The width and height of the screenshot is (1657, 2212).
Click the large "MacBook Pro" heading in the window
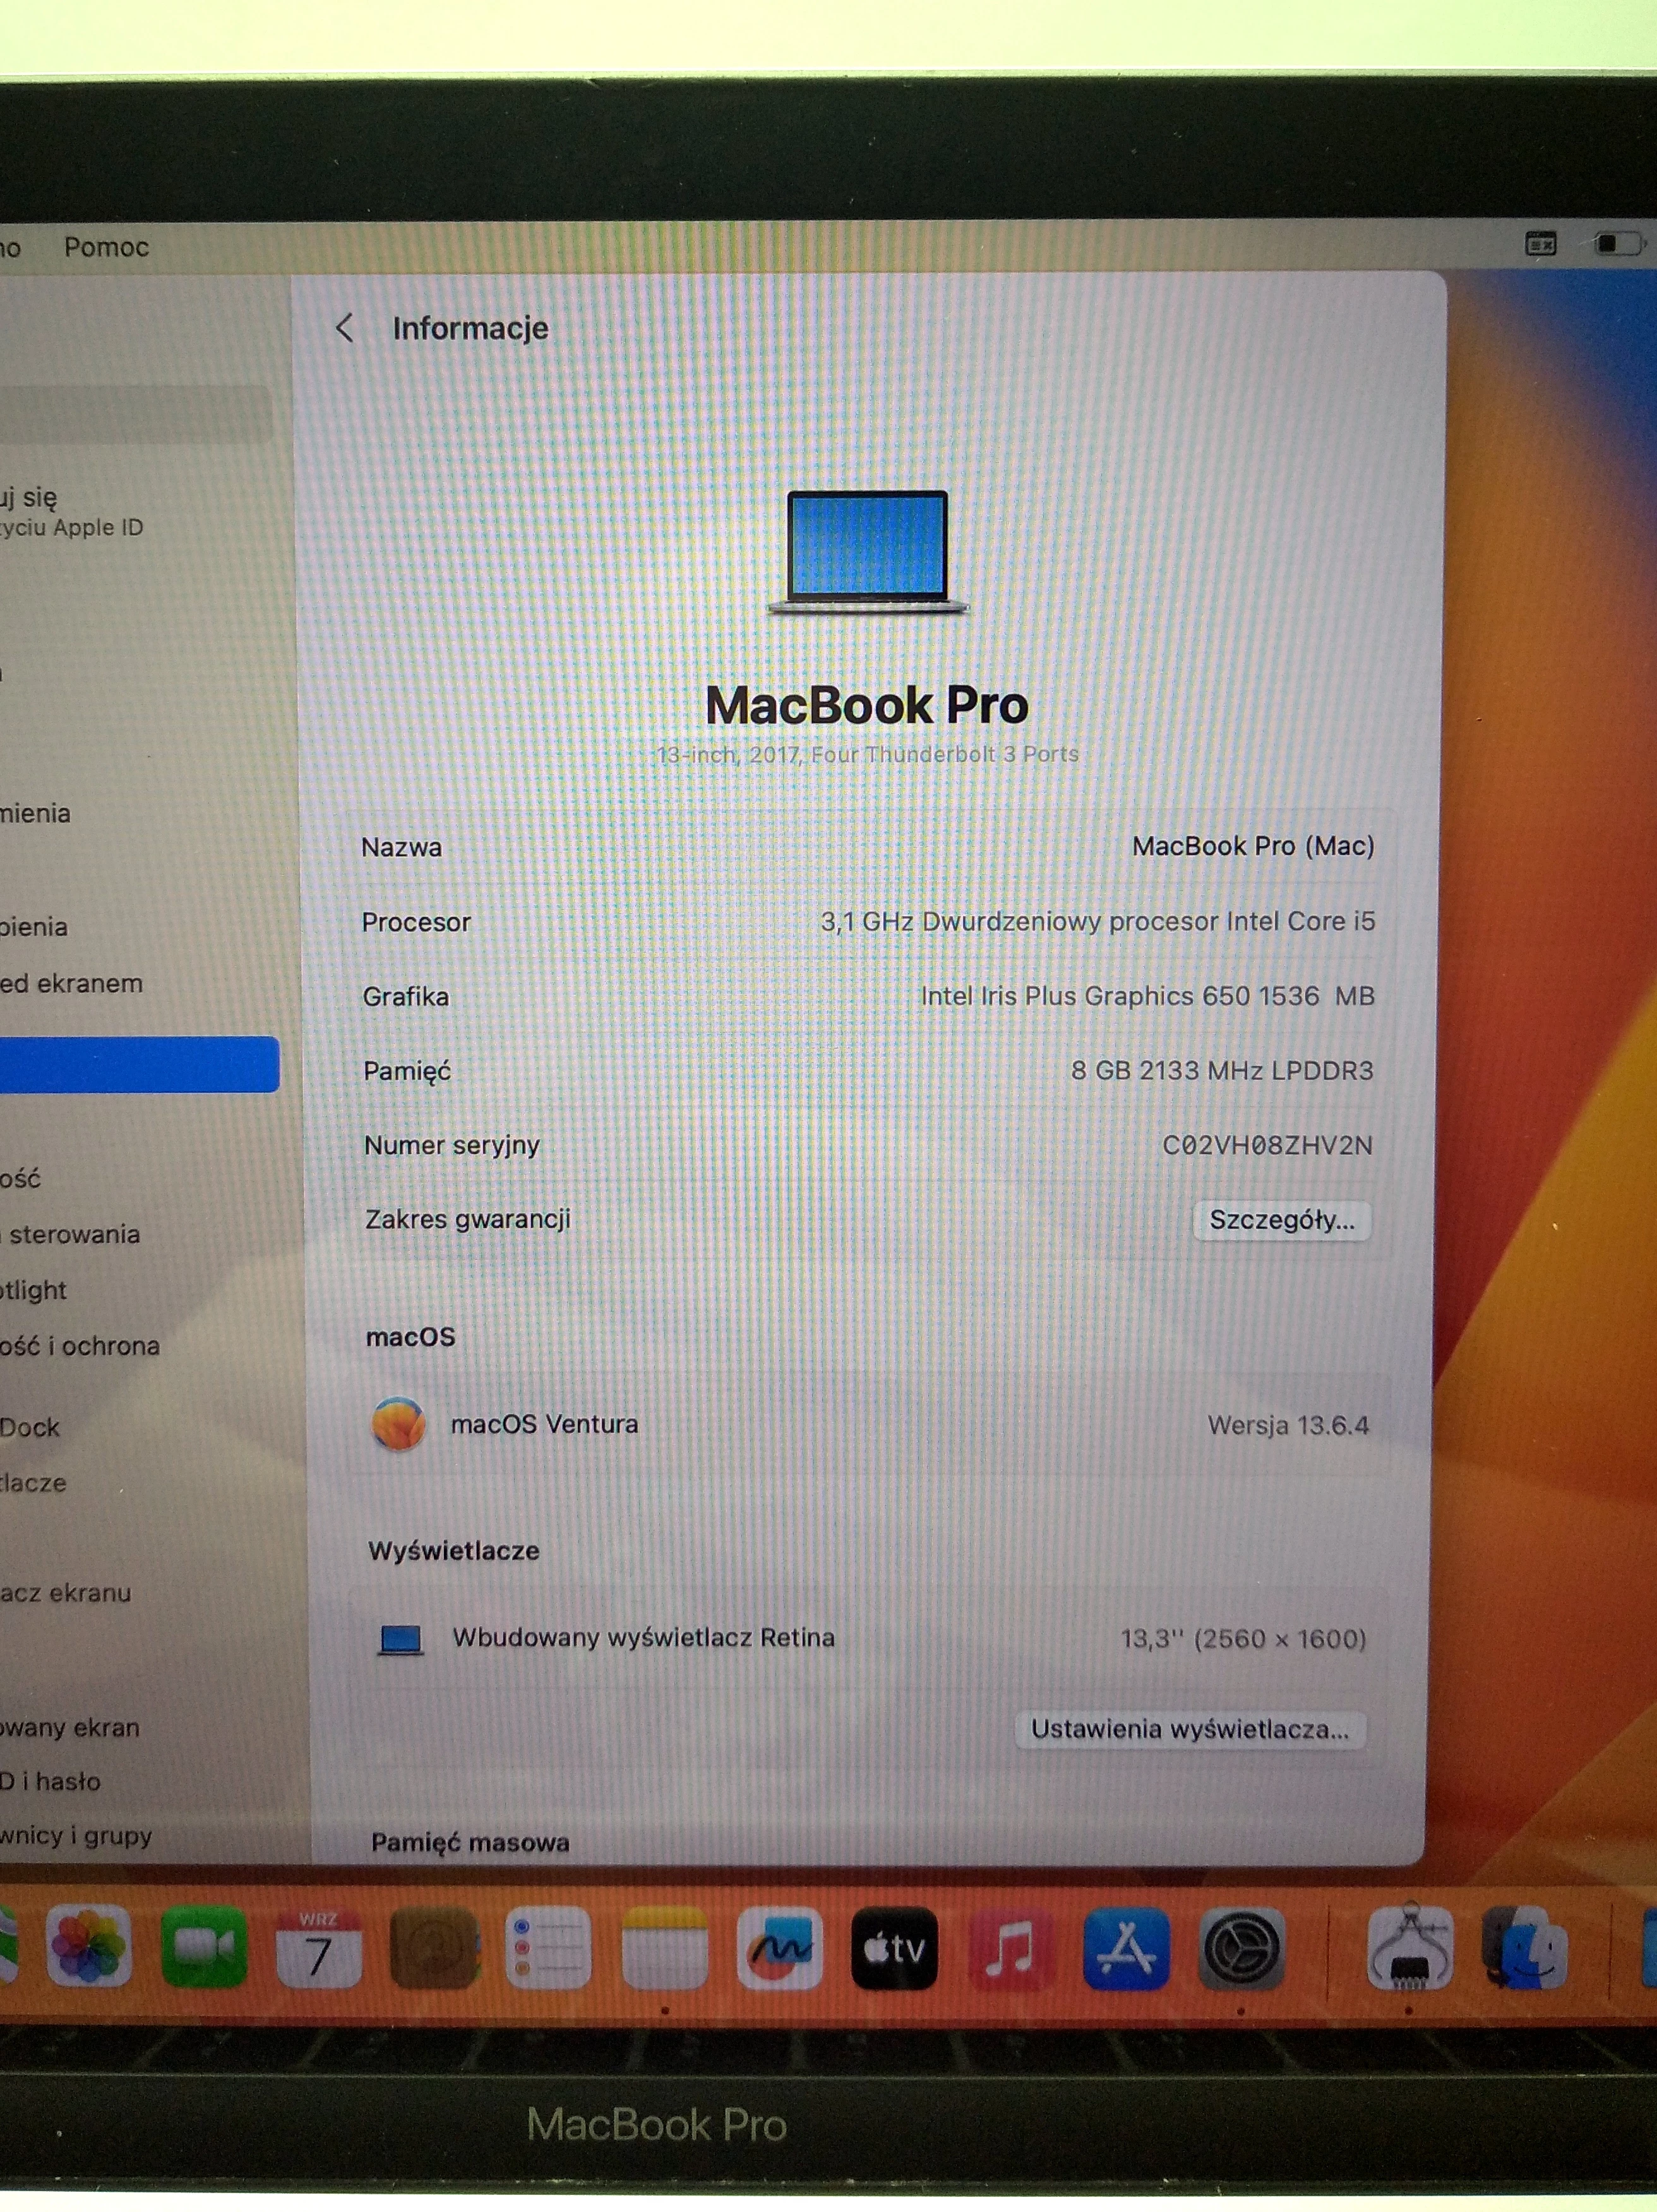click(x=867, y=705)
